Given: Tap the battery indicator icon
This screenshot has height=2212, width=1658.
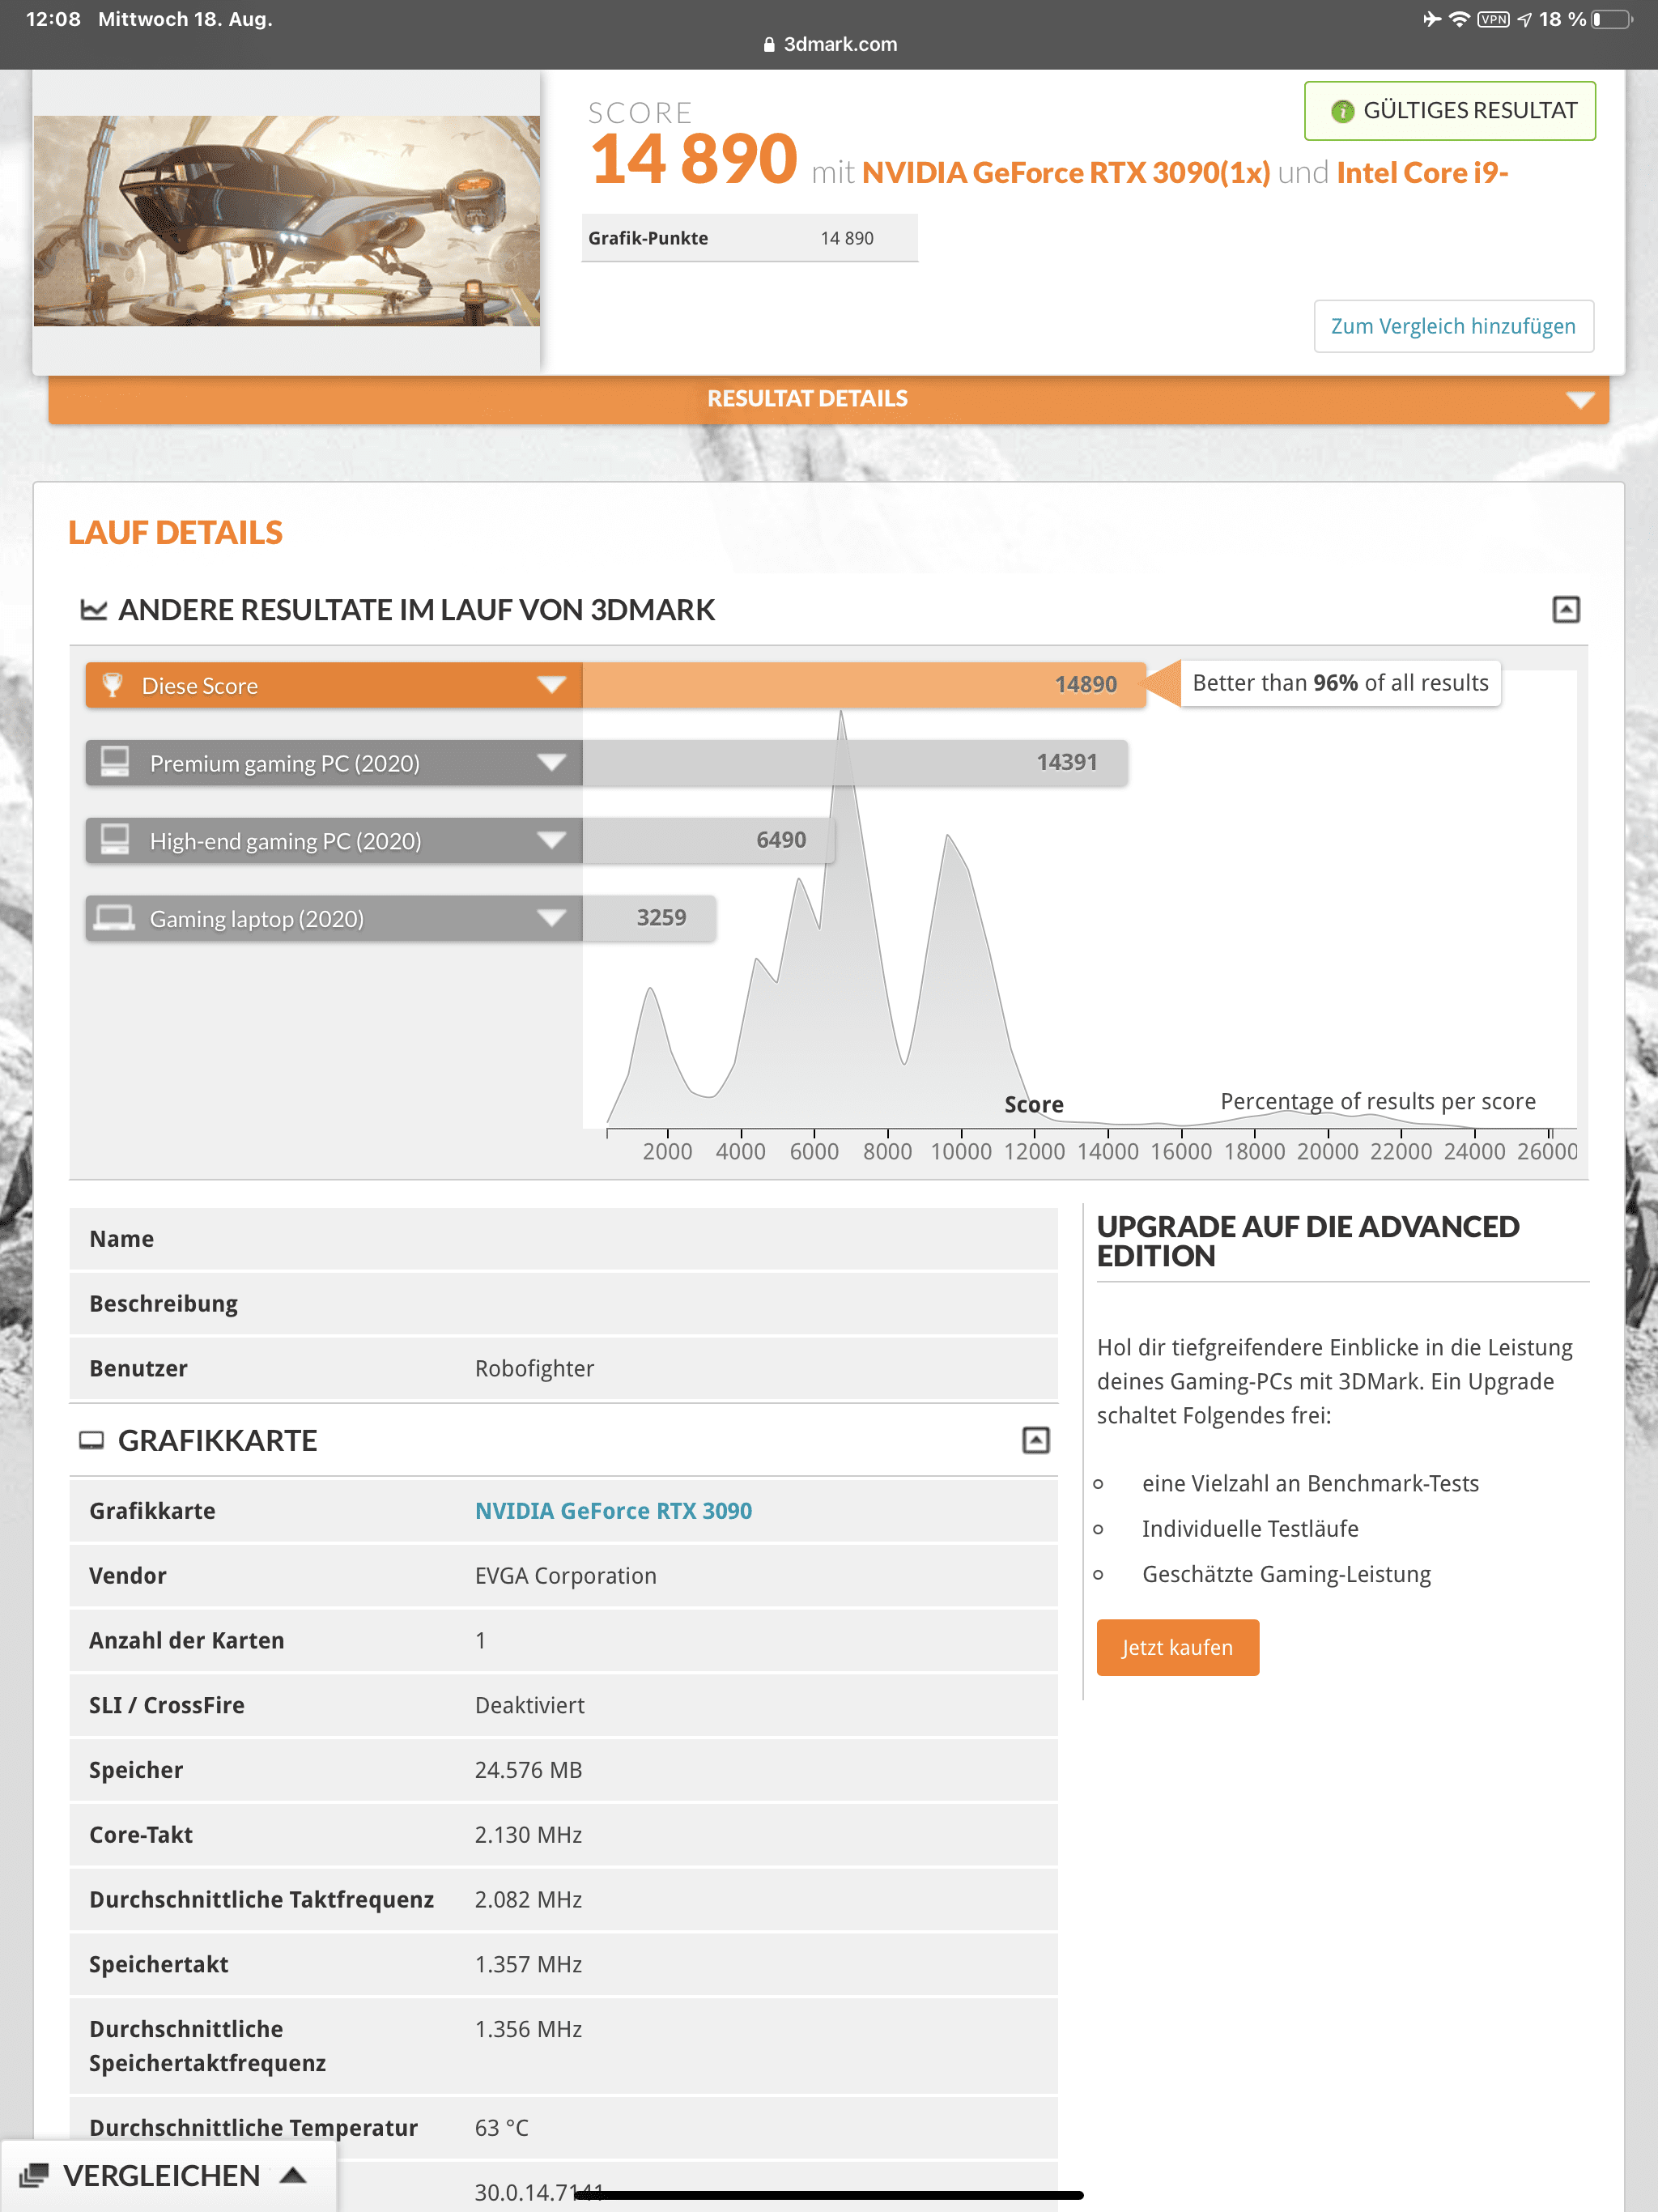Looking at the screenshot, I should pyautogui.click(x=1611, y=19).
